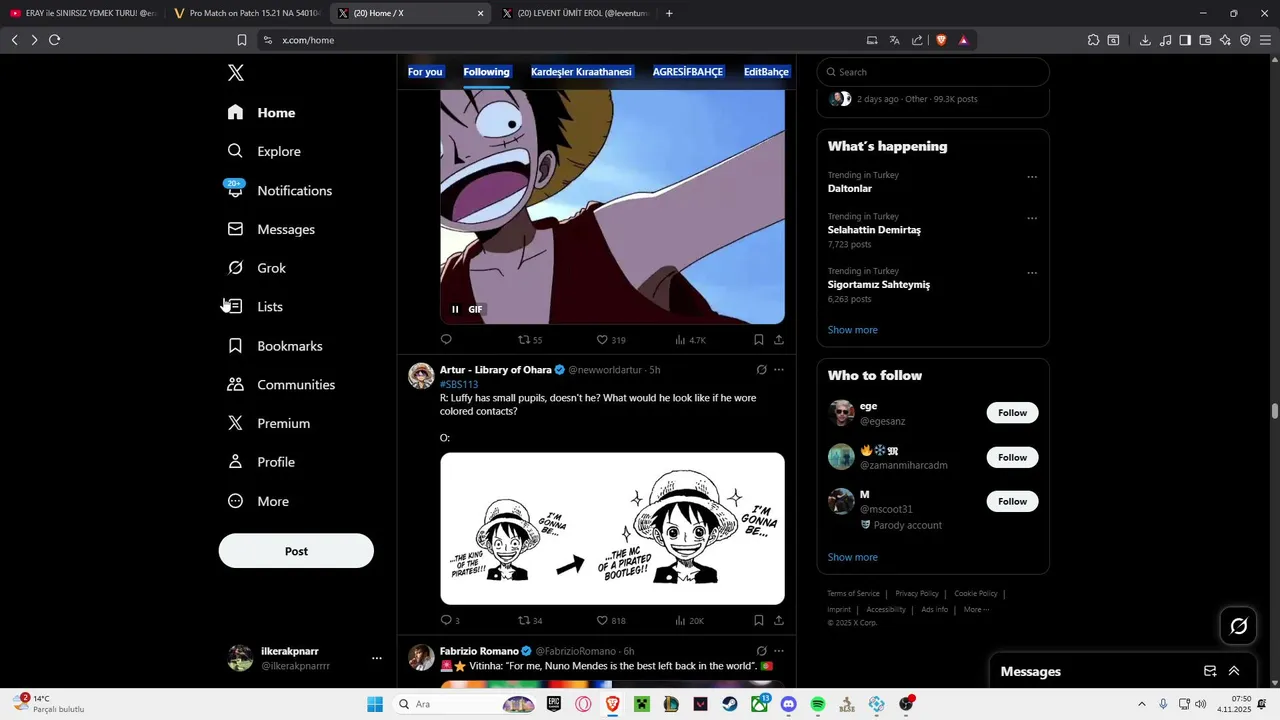Open Terms of Service link
Screen dimensions: 1280x720
click(x=853, y=594)
